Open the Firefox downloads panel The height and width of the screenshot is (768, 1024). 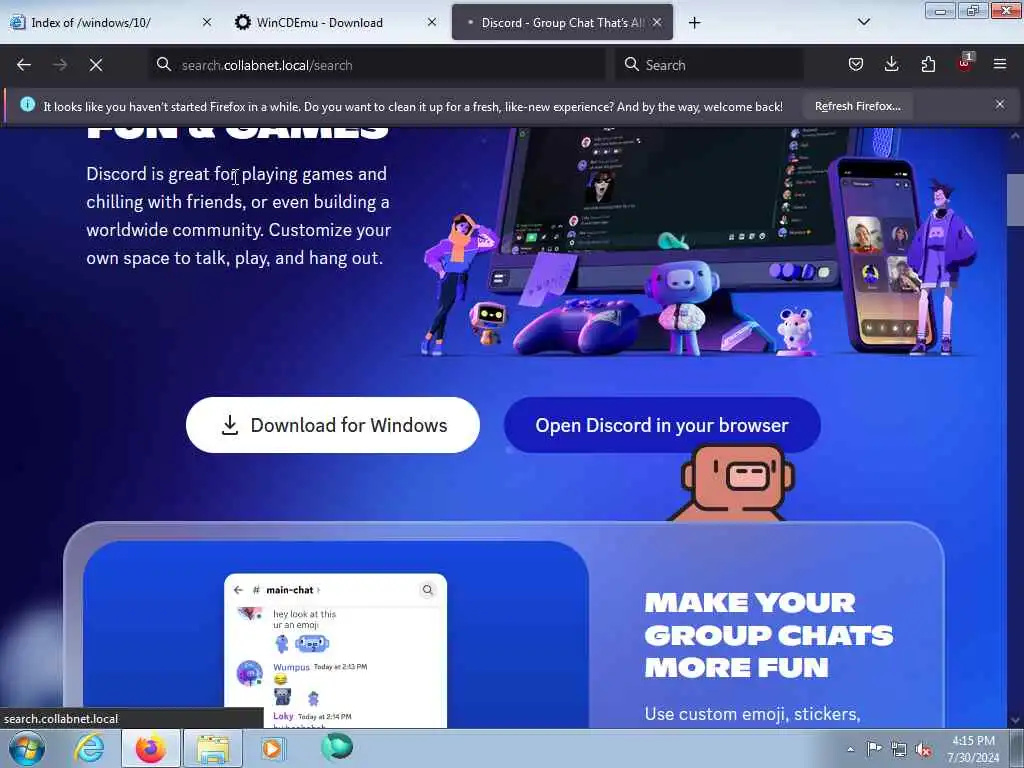tap(891, 64)
